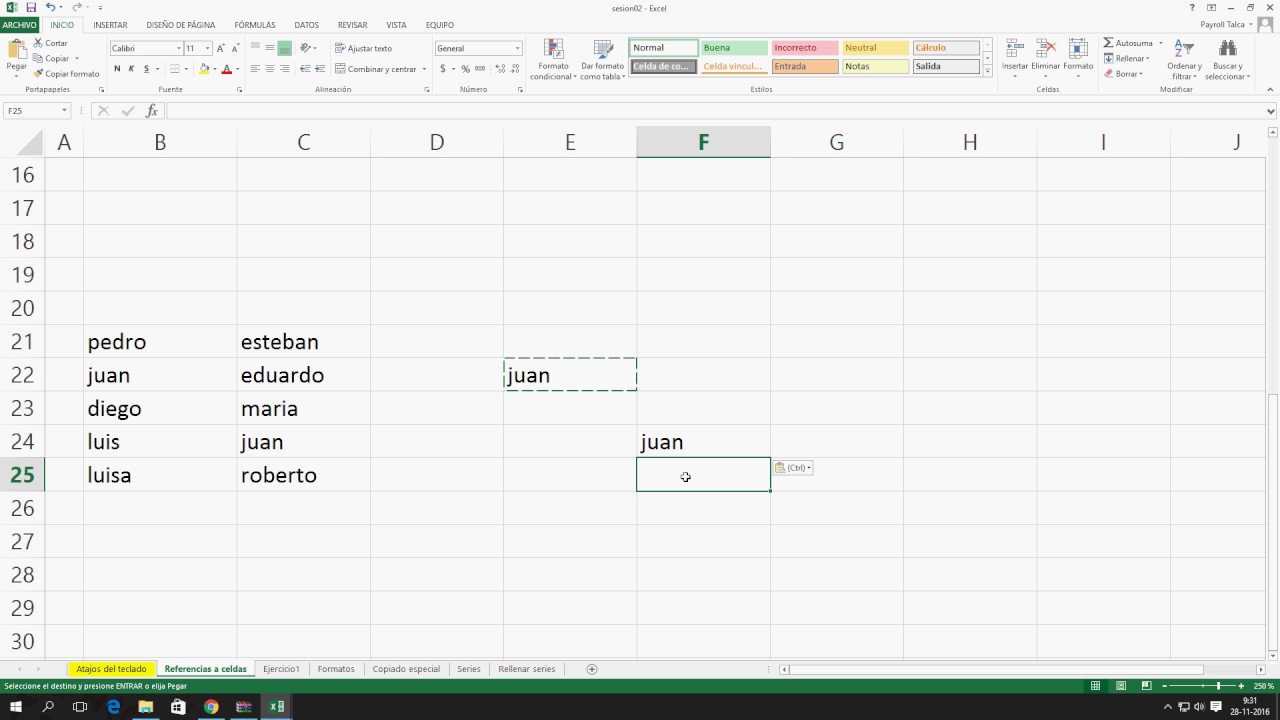Click the Pegar paste icon

pos(16,50)
